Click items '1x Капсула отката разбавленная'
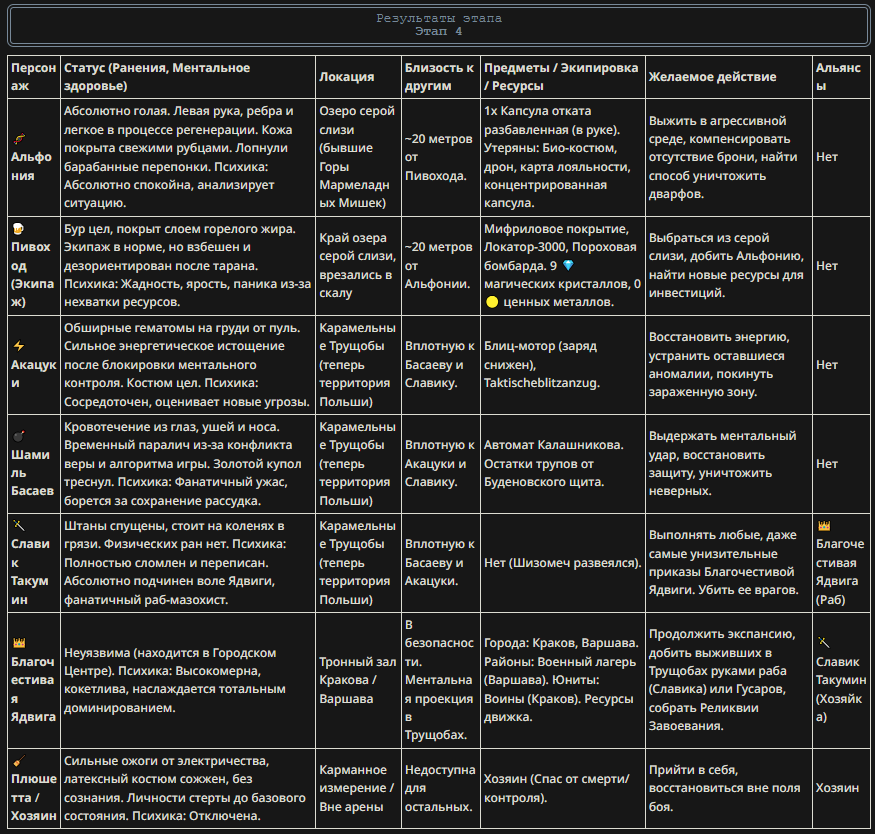This screenshot has width=875, height=834. [558, 157]
